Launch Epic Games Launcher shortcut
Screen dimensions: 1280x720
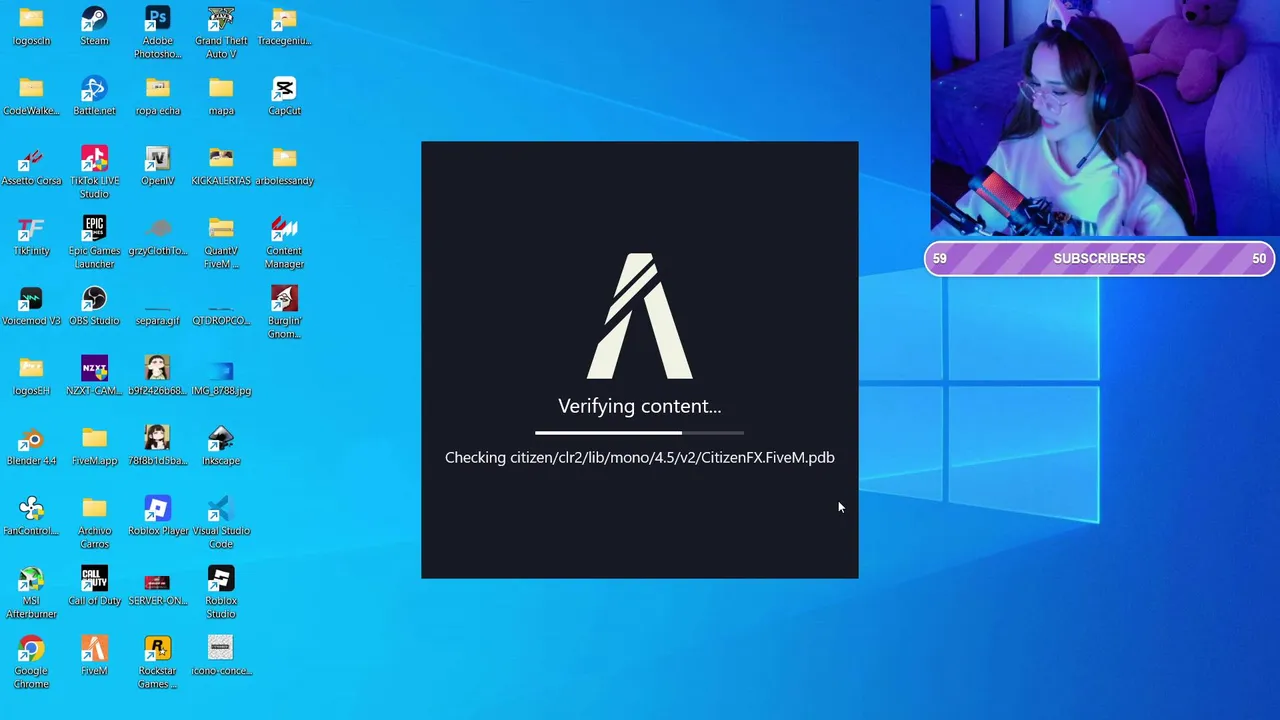(94, 243)
